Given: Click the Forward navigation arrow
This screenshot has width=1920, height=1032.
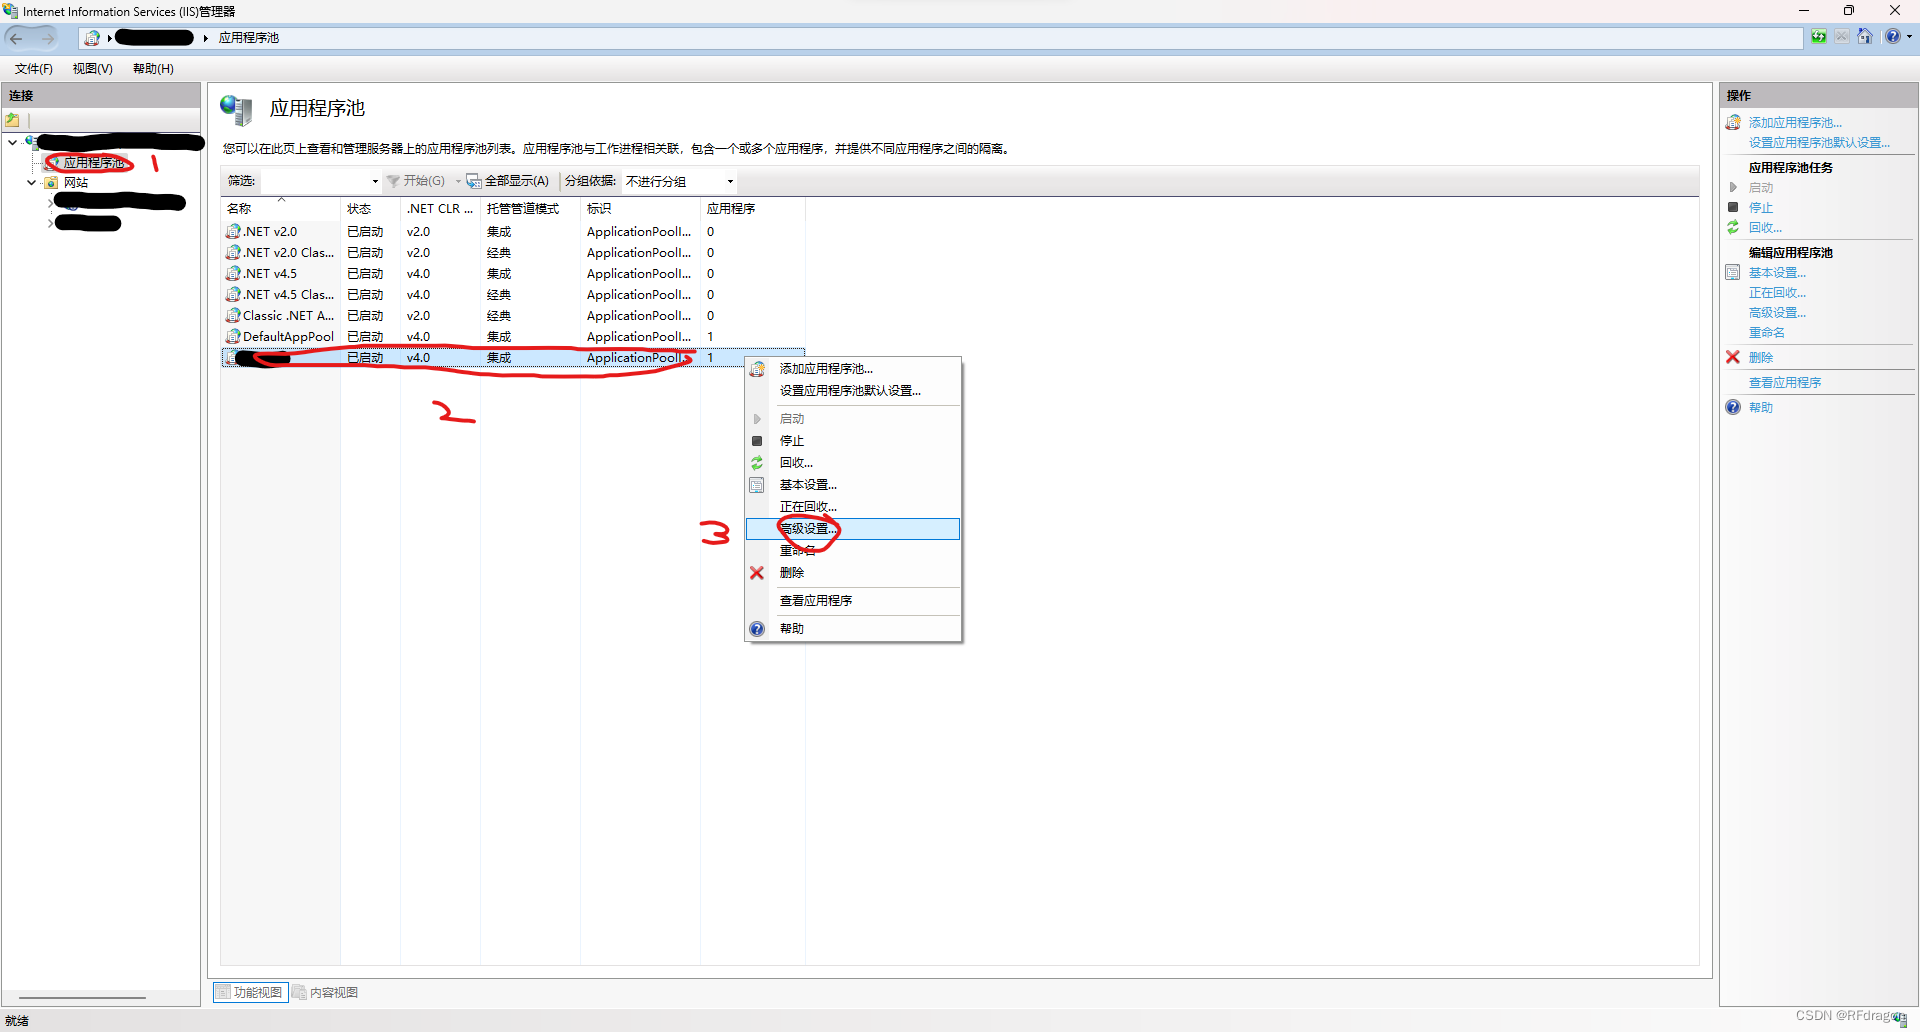Looking at the screenshot, I should (x=47, y=38).
